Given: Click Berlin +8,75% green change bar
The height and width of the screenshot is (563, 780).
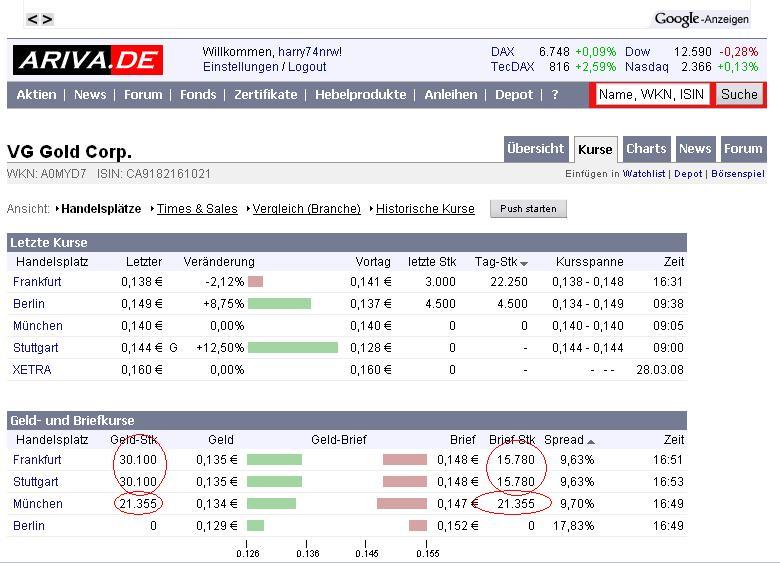Looking at the screenshot, I should coord(280,304).
